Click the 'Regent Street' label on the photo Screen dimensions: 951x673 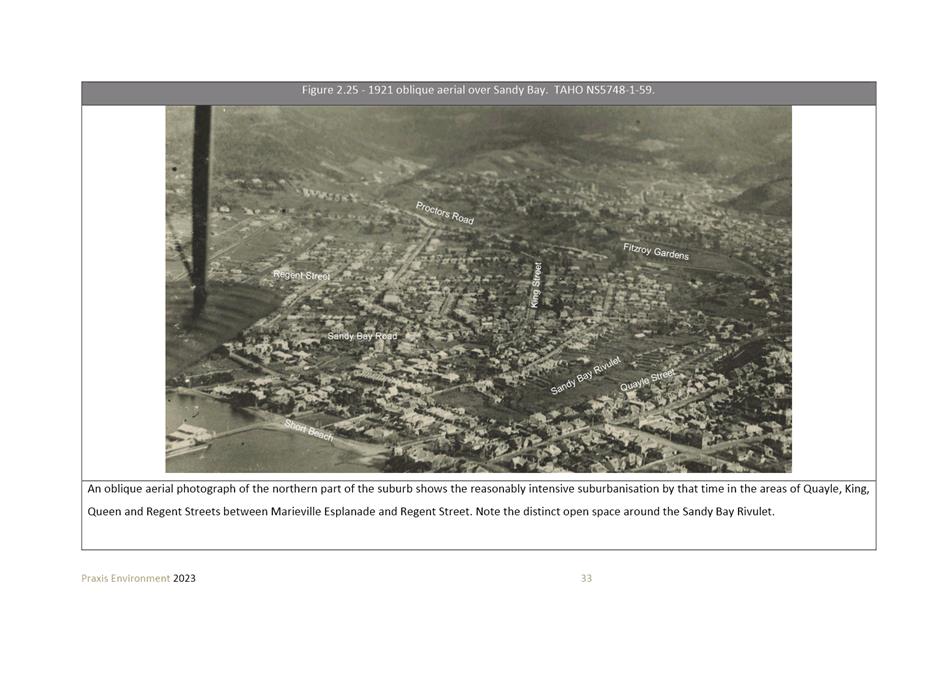pos(301,275)
